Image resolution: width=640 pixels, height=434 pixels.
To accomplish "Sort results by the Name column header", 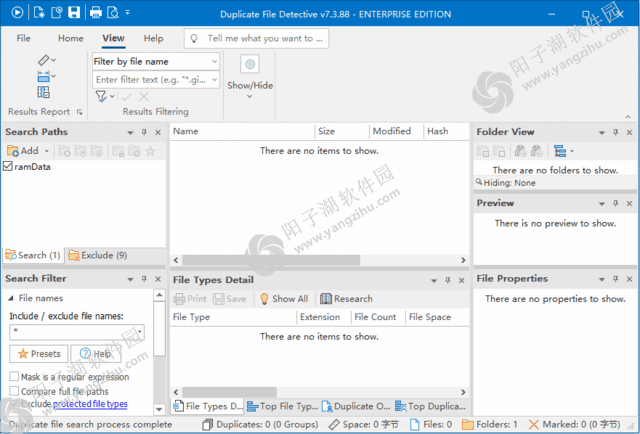I will click(x=242, y=131).
